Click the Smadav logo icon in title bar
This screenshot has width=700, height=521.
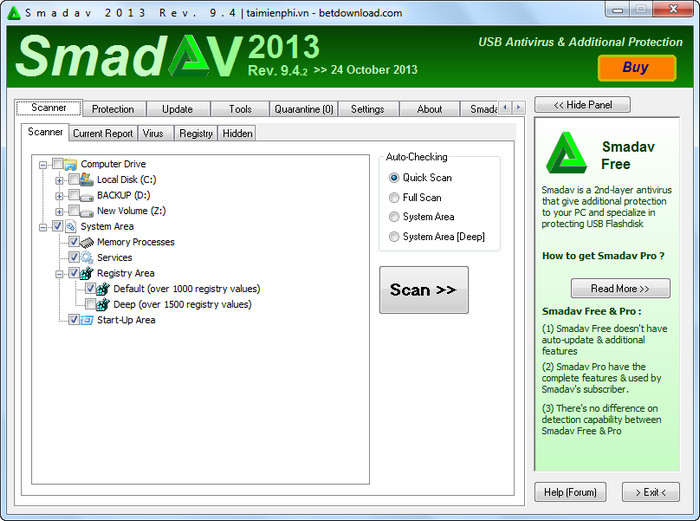(x=14, y=13)
